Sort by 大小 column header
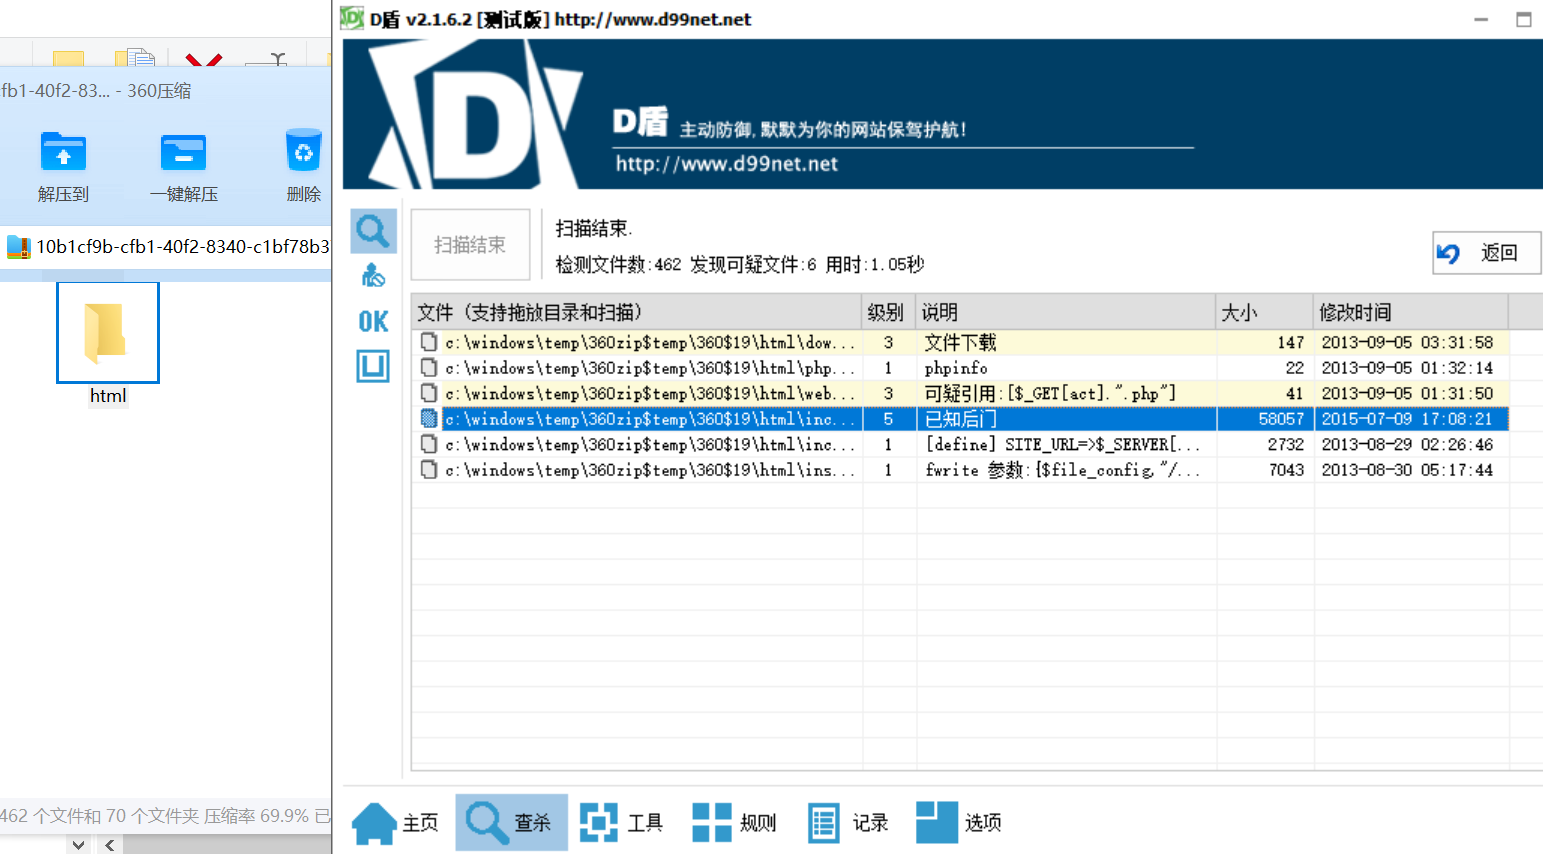 point(1264,312)
